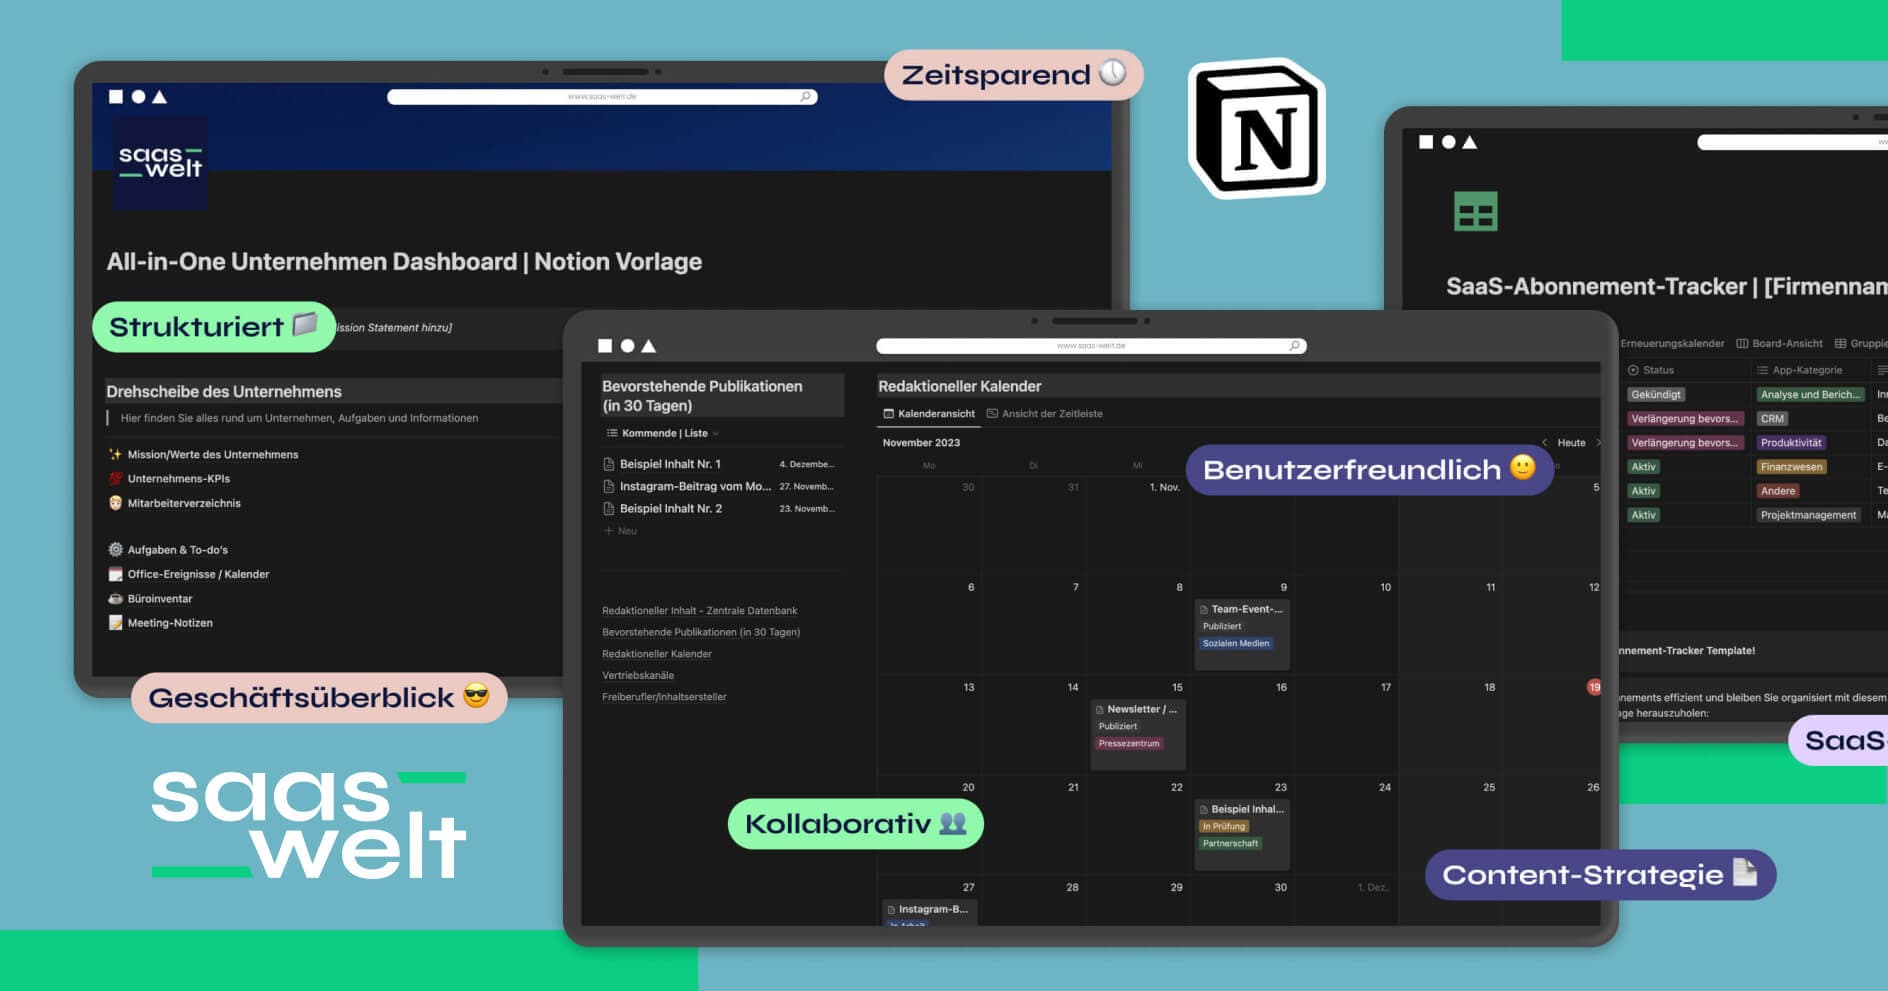Open the Mission/Werte des Unternehmens page
This screenshot has height=991, width=1888.
(212, 454)
